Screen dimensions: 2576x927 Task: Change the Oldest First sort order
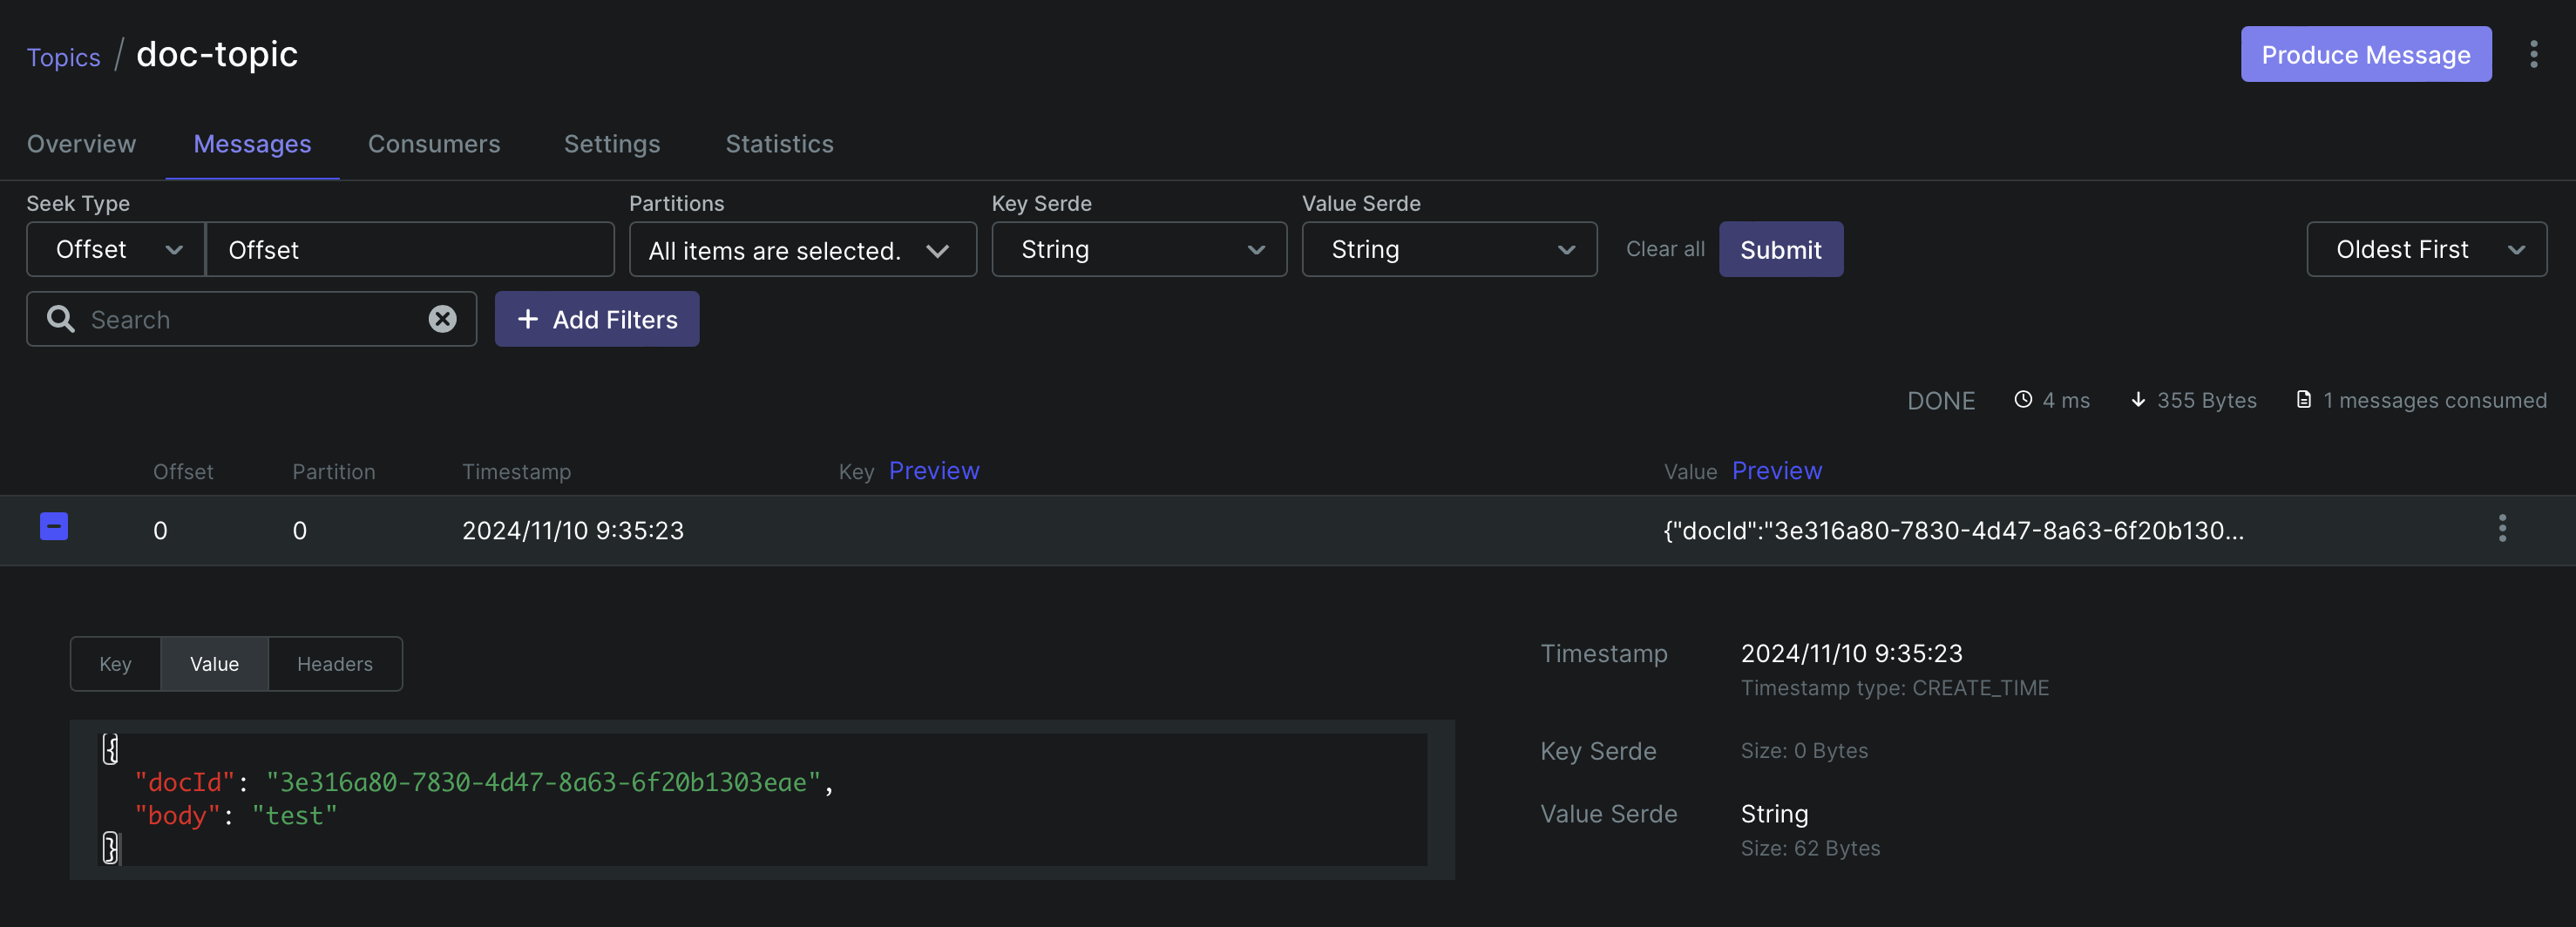tap(2426, 249)
